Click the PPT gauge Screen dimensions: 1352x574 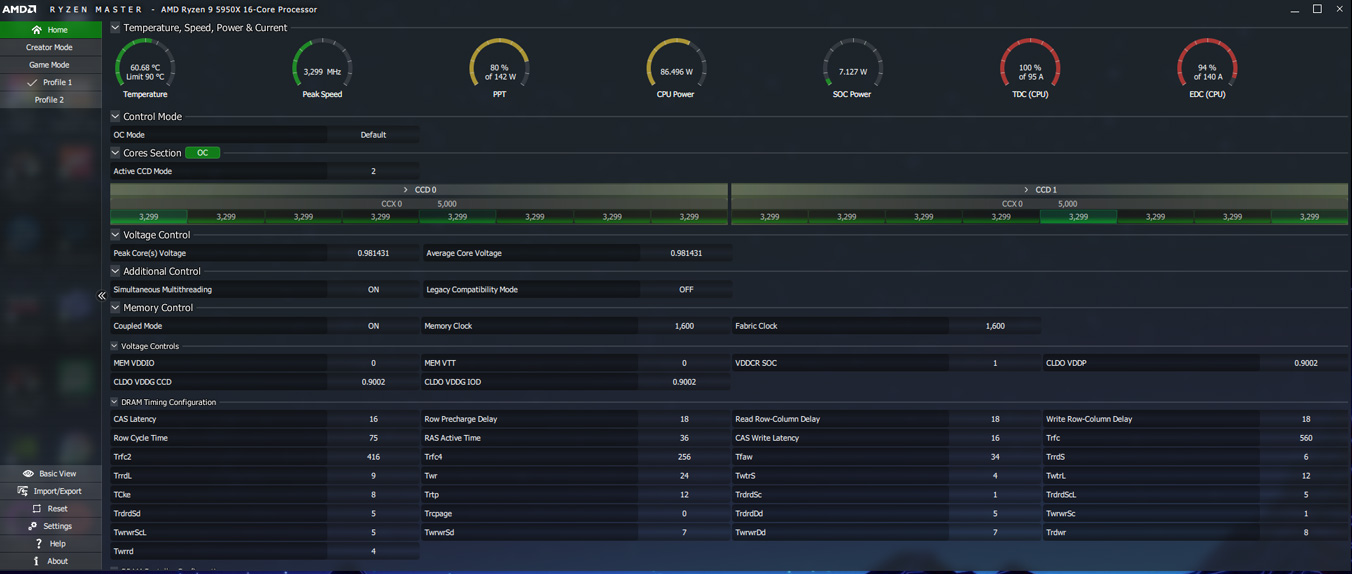tap(499, 68)
